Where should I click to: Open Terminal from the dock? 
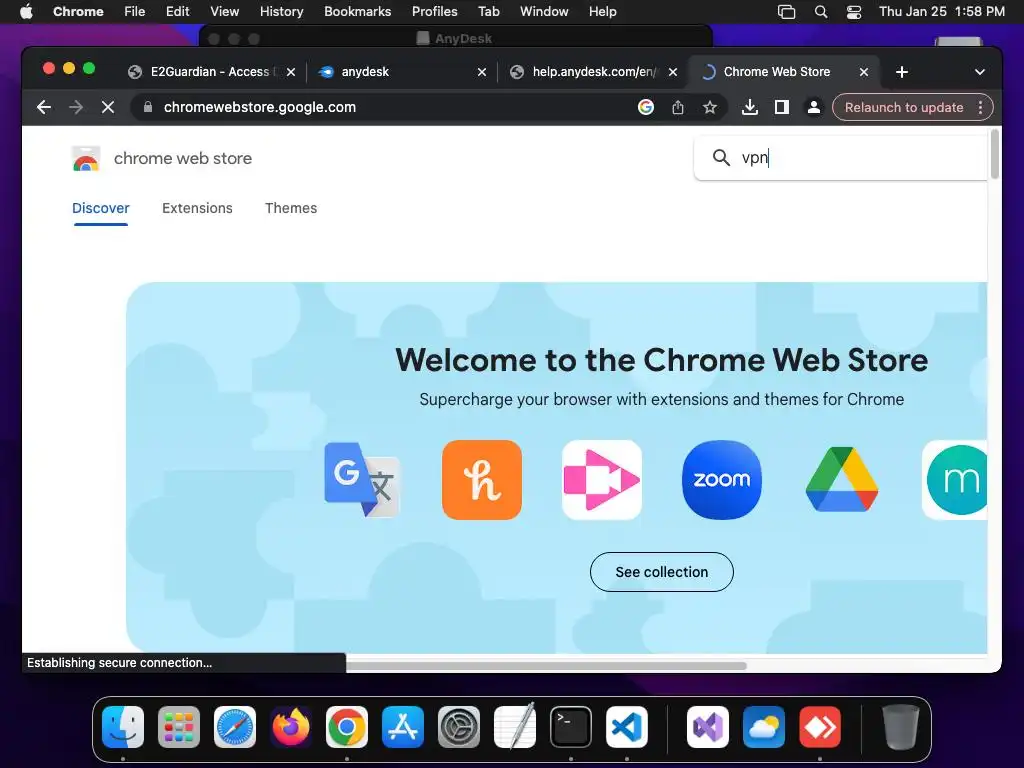[571, 727]
